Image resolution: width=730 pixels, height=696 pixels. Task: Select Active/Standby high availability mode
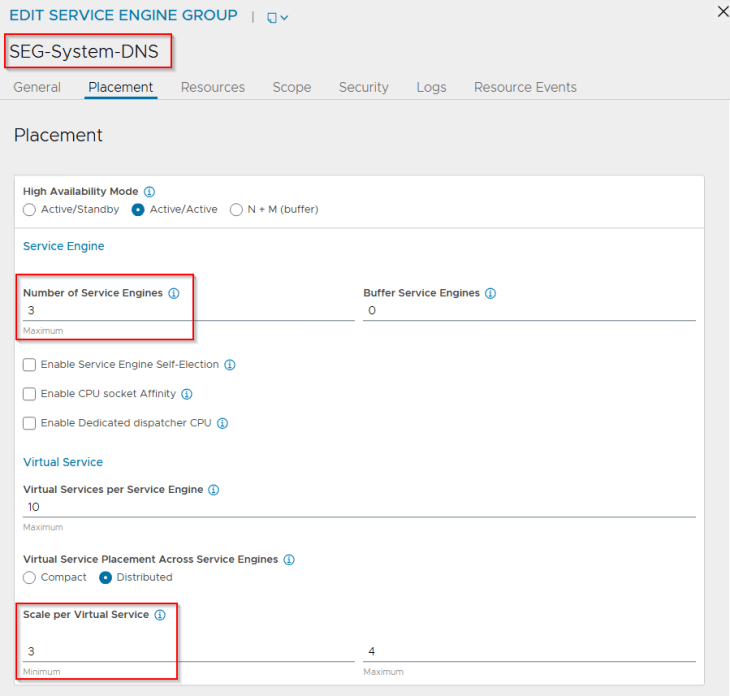(x=29, y=210)
